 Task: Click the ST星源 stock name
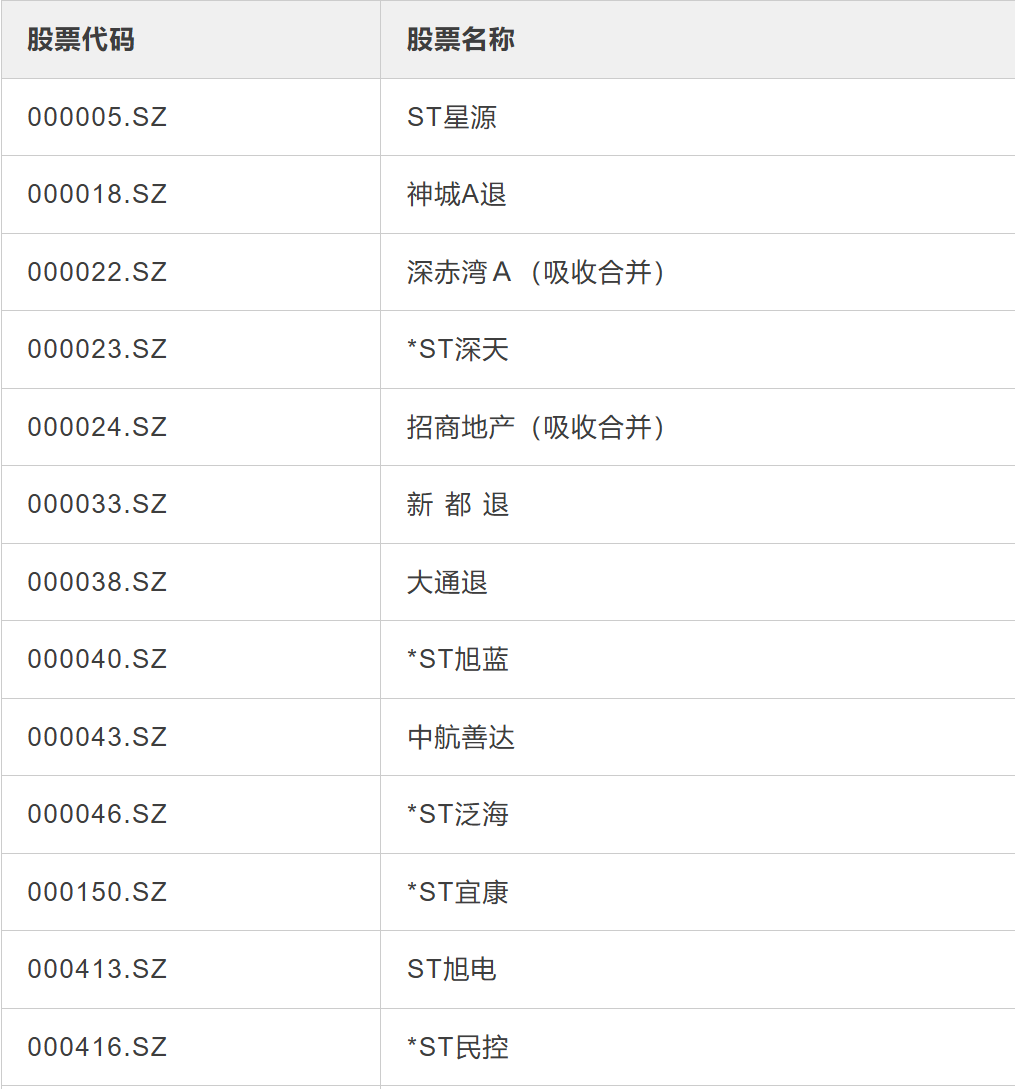[452, 117]
